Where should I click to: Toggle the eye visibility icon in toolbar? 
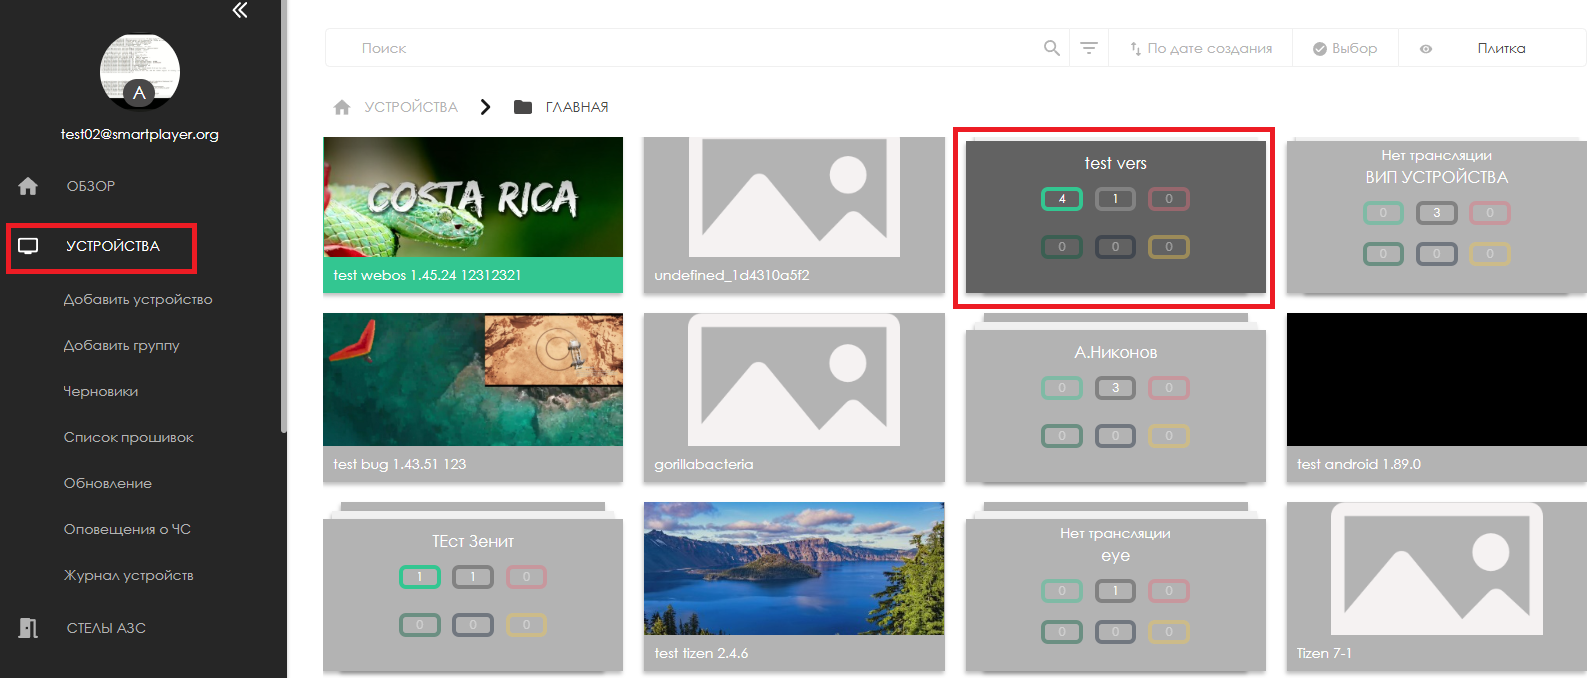coord(1426,48)
